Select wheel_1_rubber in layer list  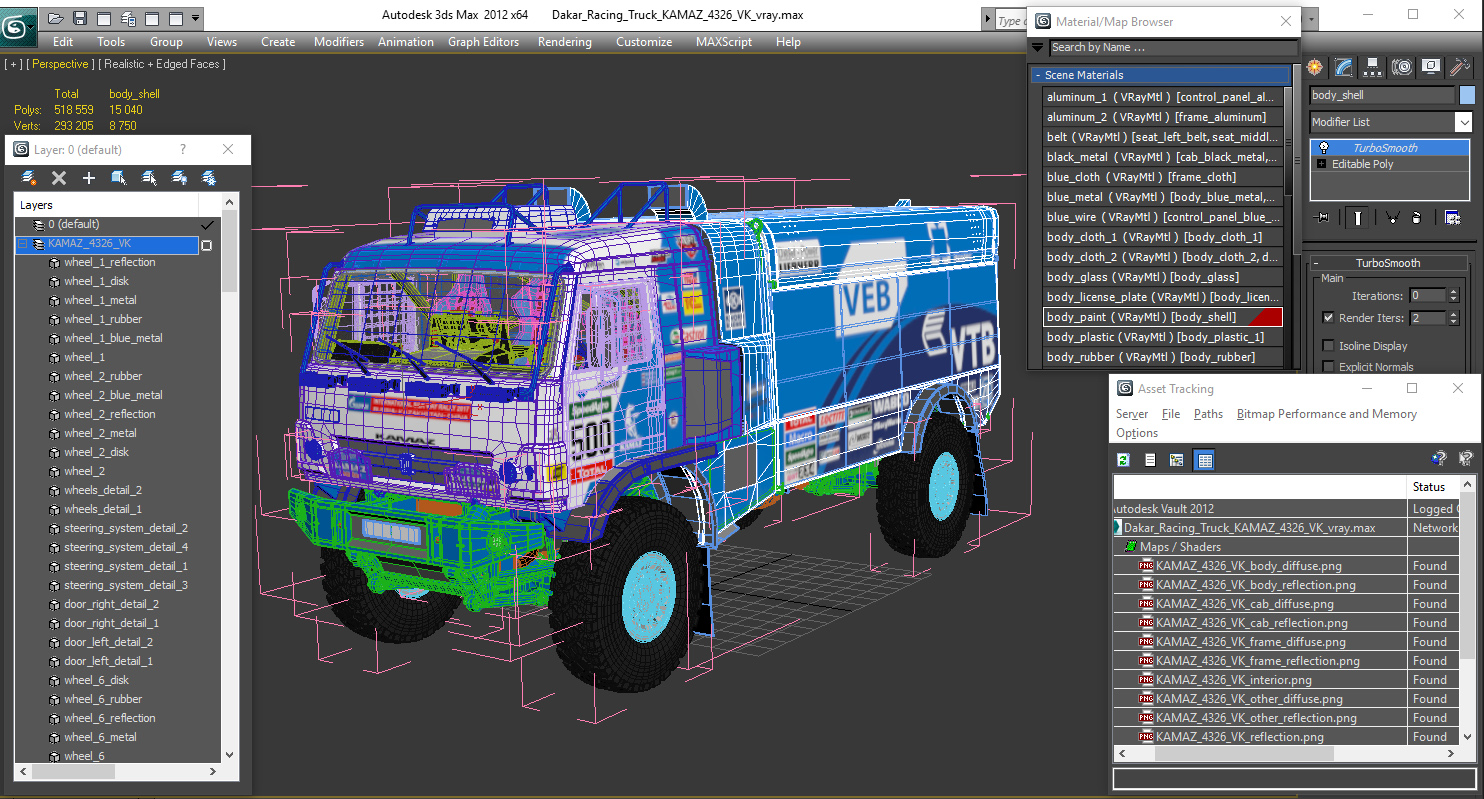[x=103, y=319]
